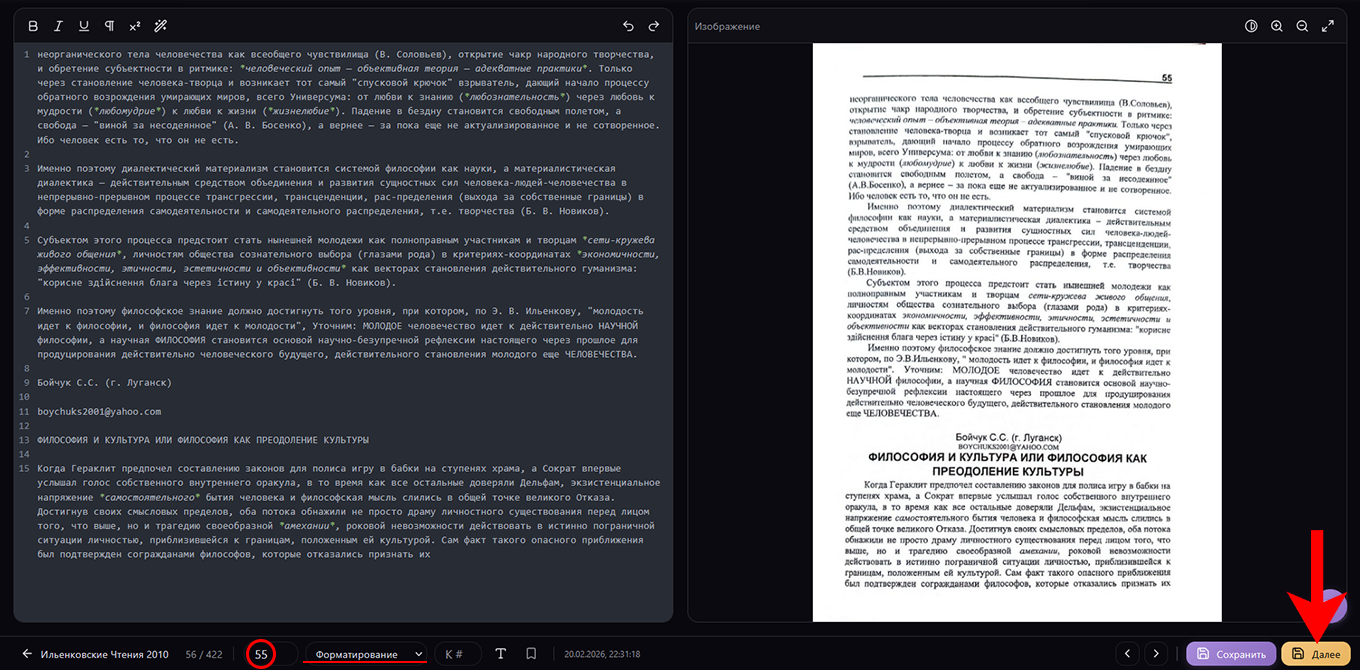Expand the image panel to fullscreen
This screenshot has width=1360, height=670.
1328,26
